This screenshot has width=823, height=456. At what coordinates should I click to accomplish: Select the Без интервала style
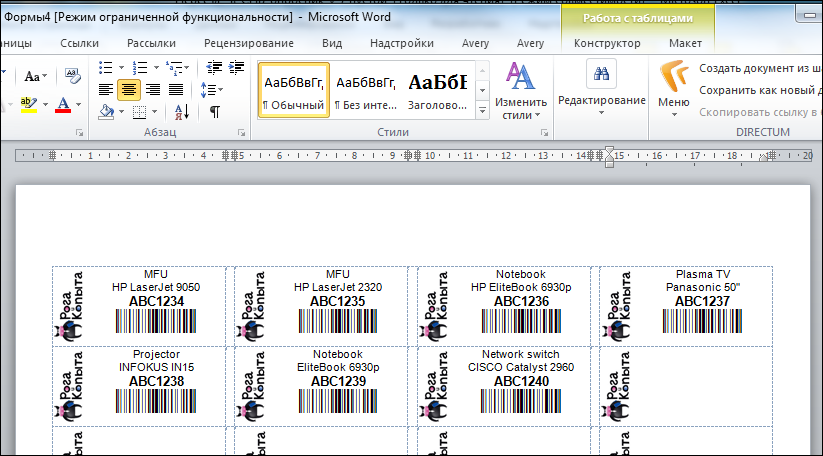pyautogui.click(x=366, y=90)
